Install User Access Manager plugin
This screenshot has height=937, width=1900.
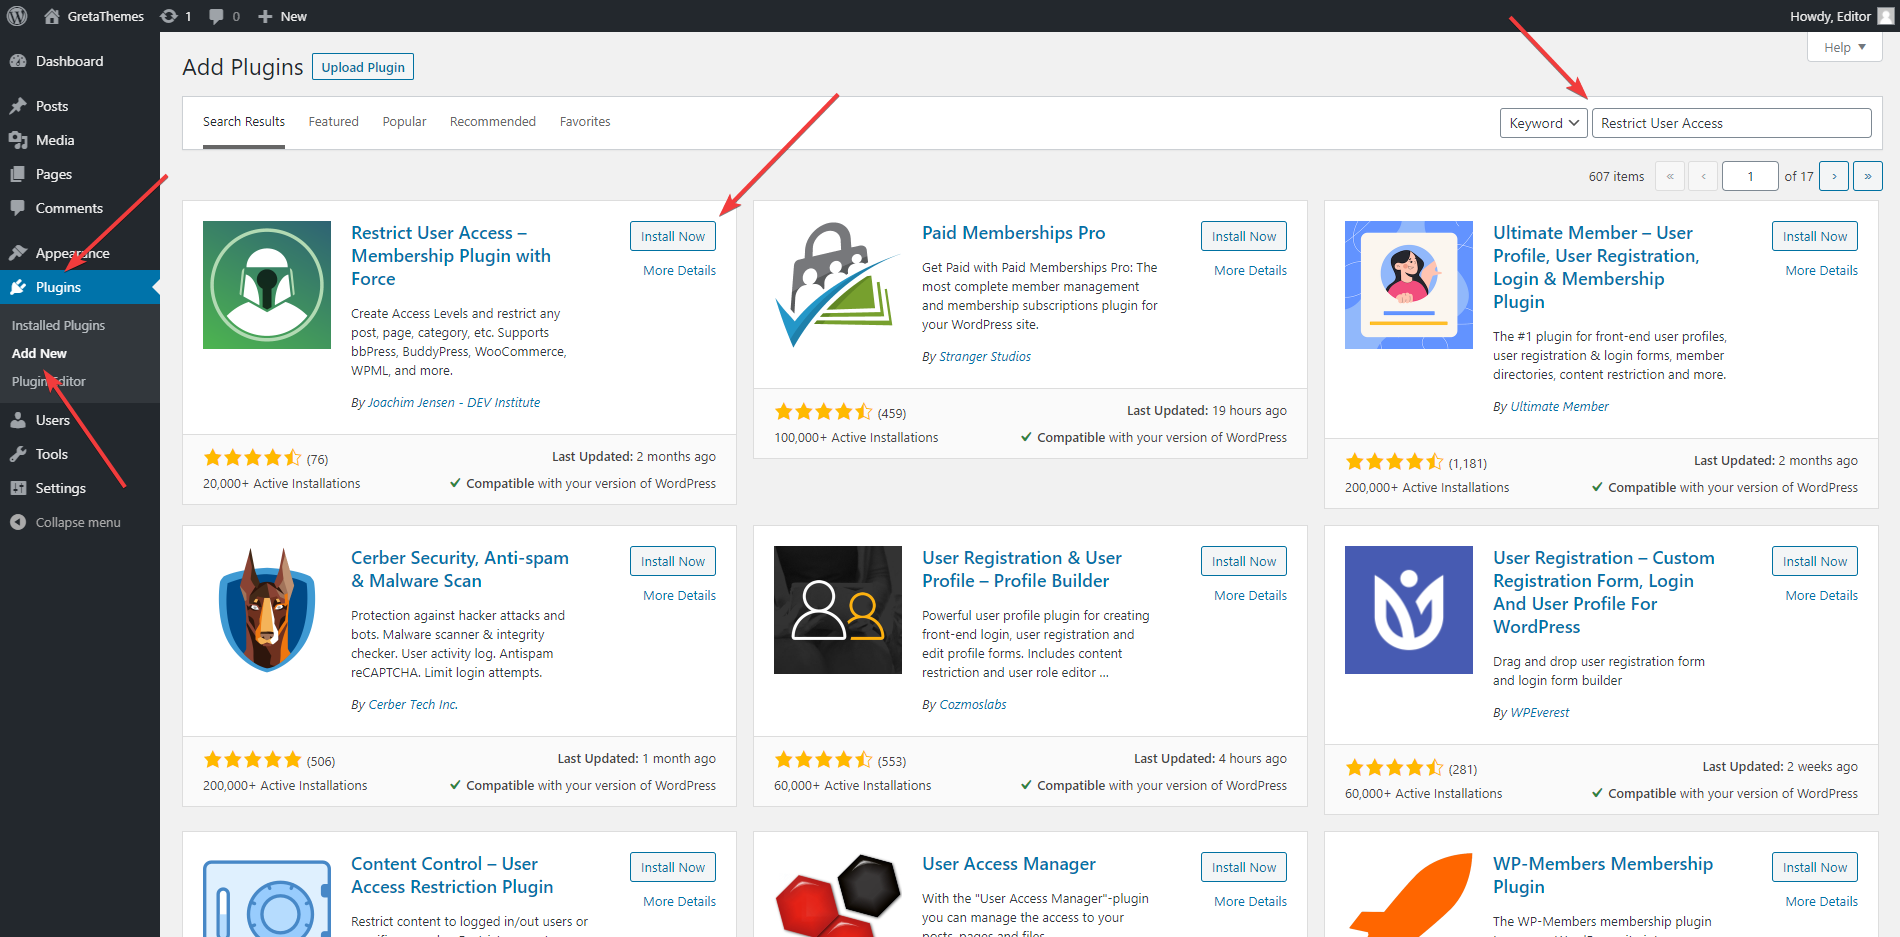1244,867
